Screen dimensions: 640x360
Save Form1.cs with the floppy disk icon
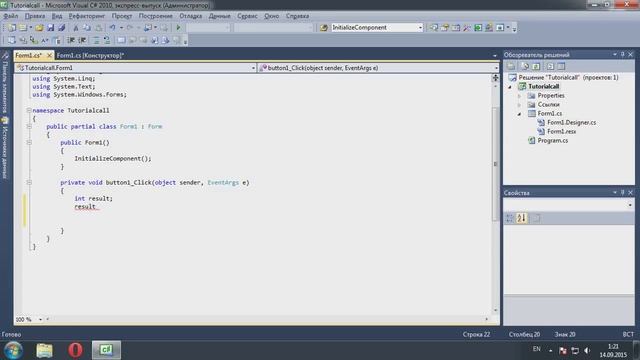point(51,28)
